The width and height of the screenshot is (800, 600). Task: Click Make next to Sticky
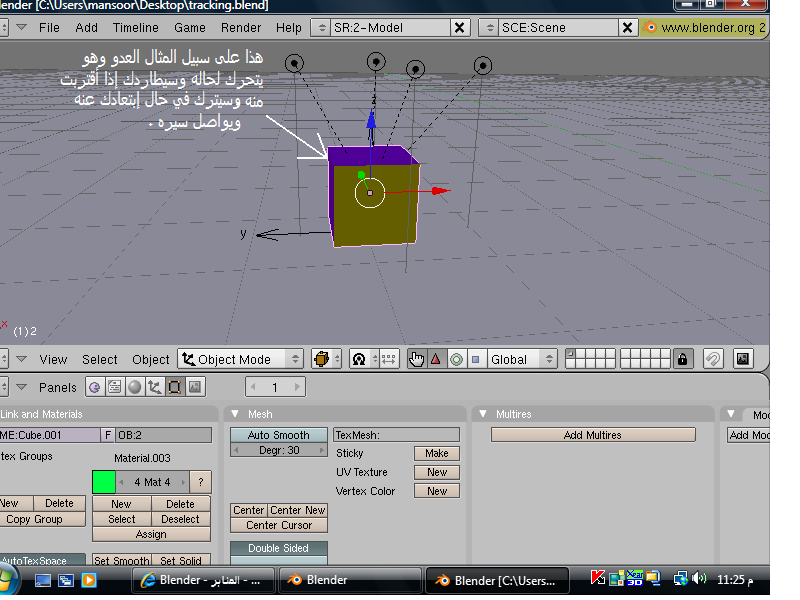[x=437, y=453]
